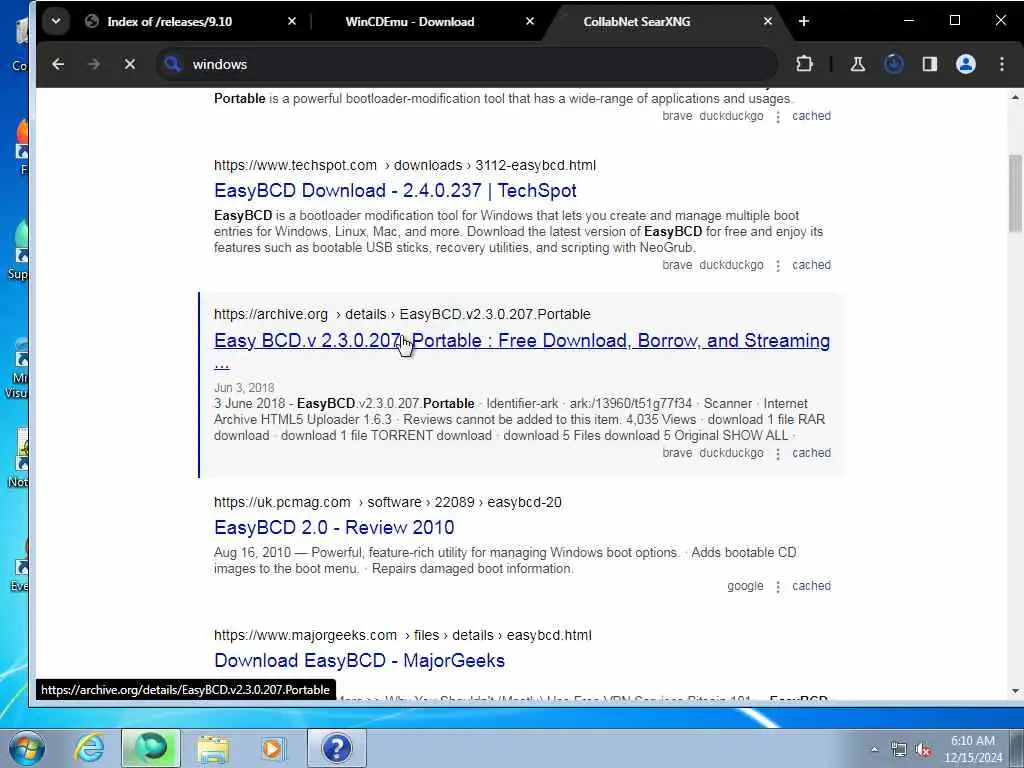Switch to the Index of /releases/9.10 tab

pos(170,22)
